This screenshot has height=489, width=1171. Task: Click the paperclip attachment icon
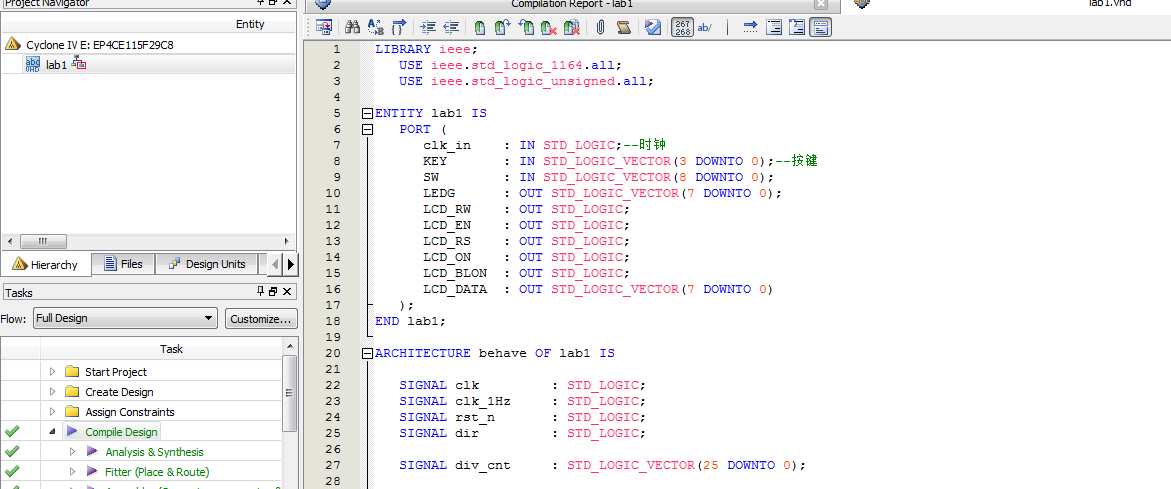[600, 28]
